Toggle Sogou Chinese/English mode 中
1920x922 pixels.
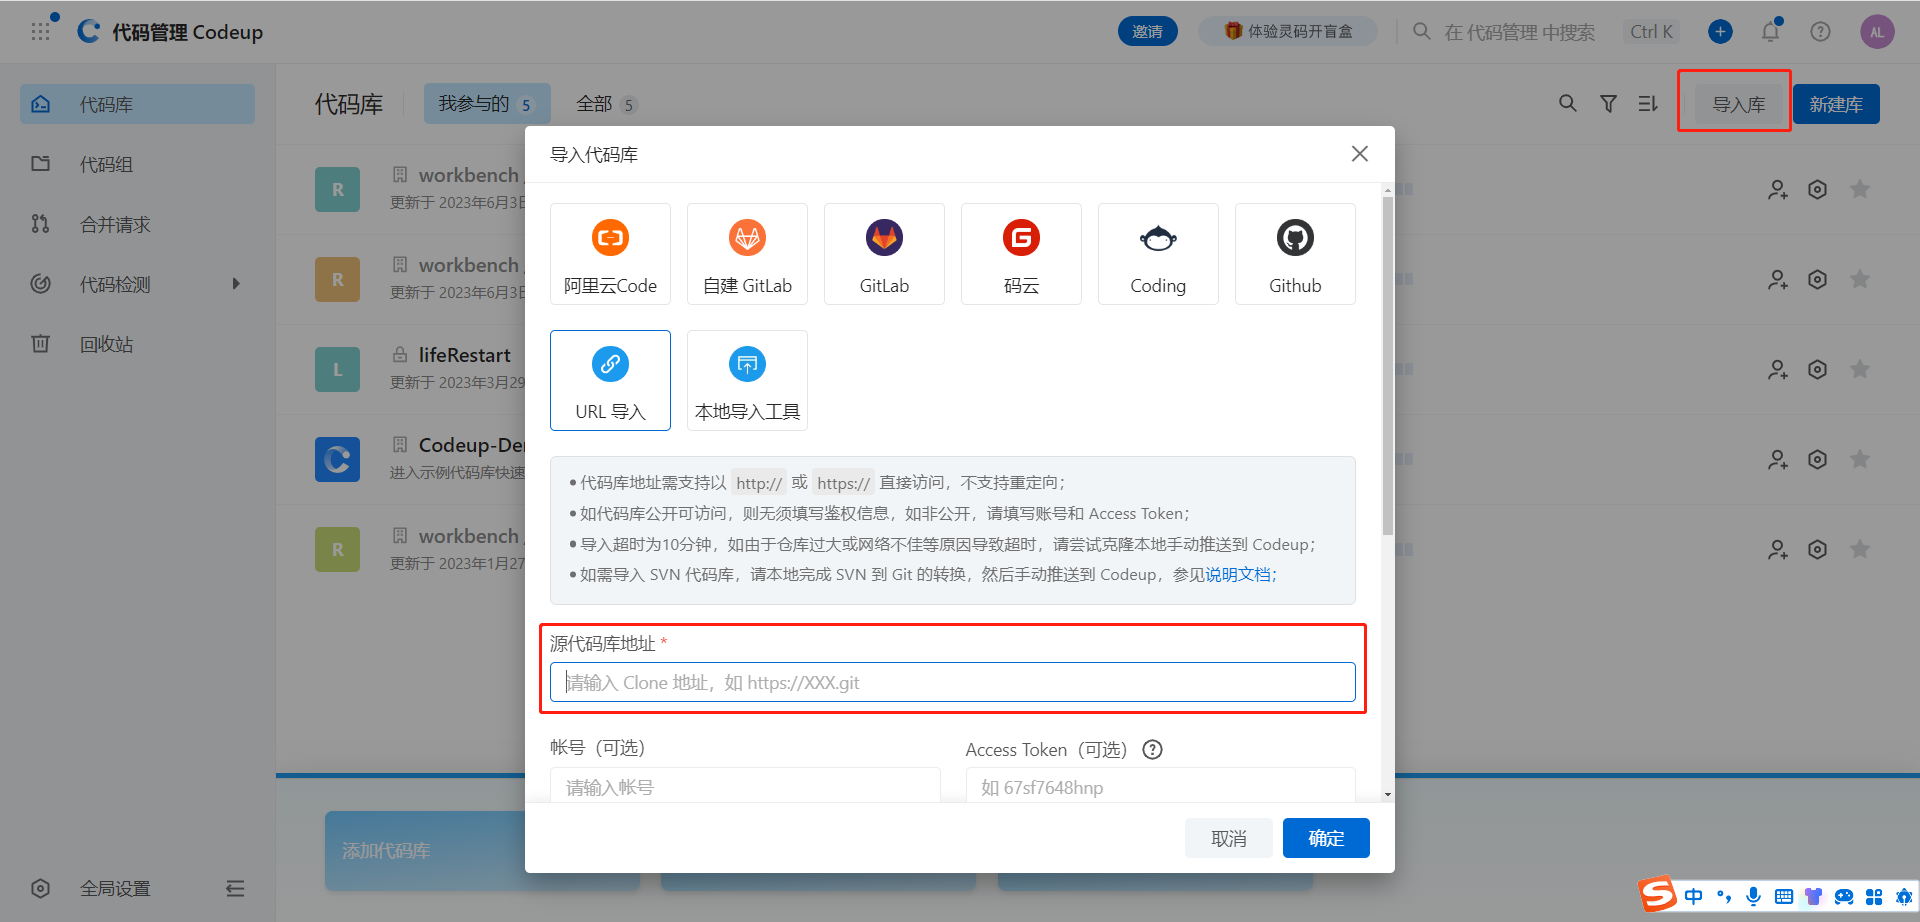[1693, 896]
